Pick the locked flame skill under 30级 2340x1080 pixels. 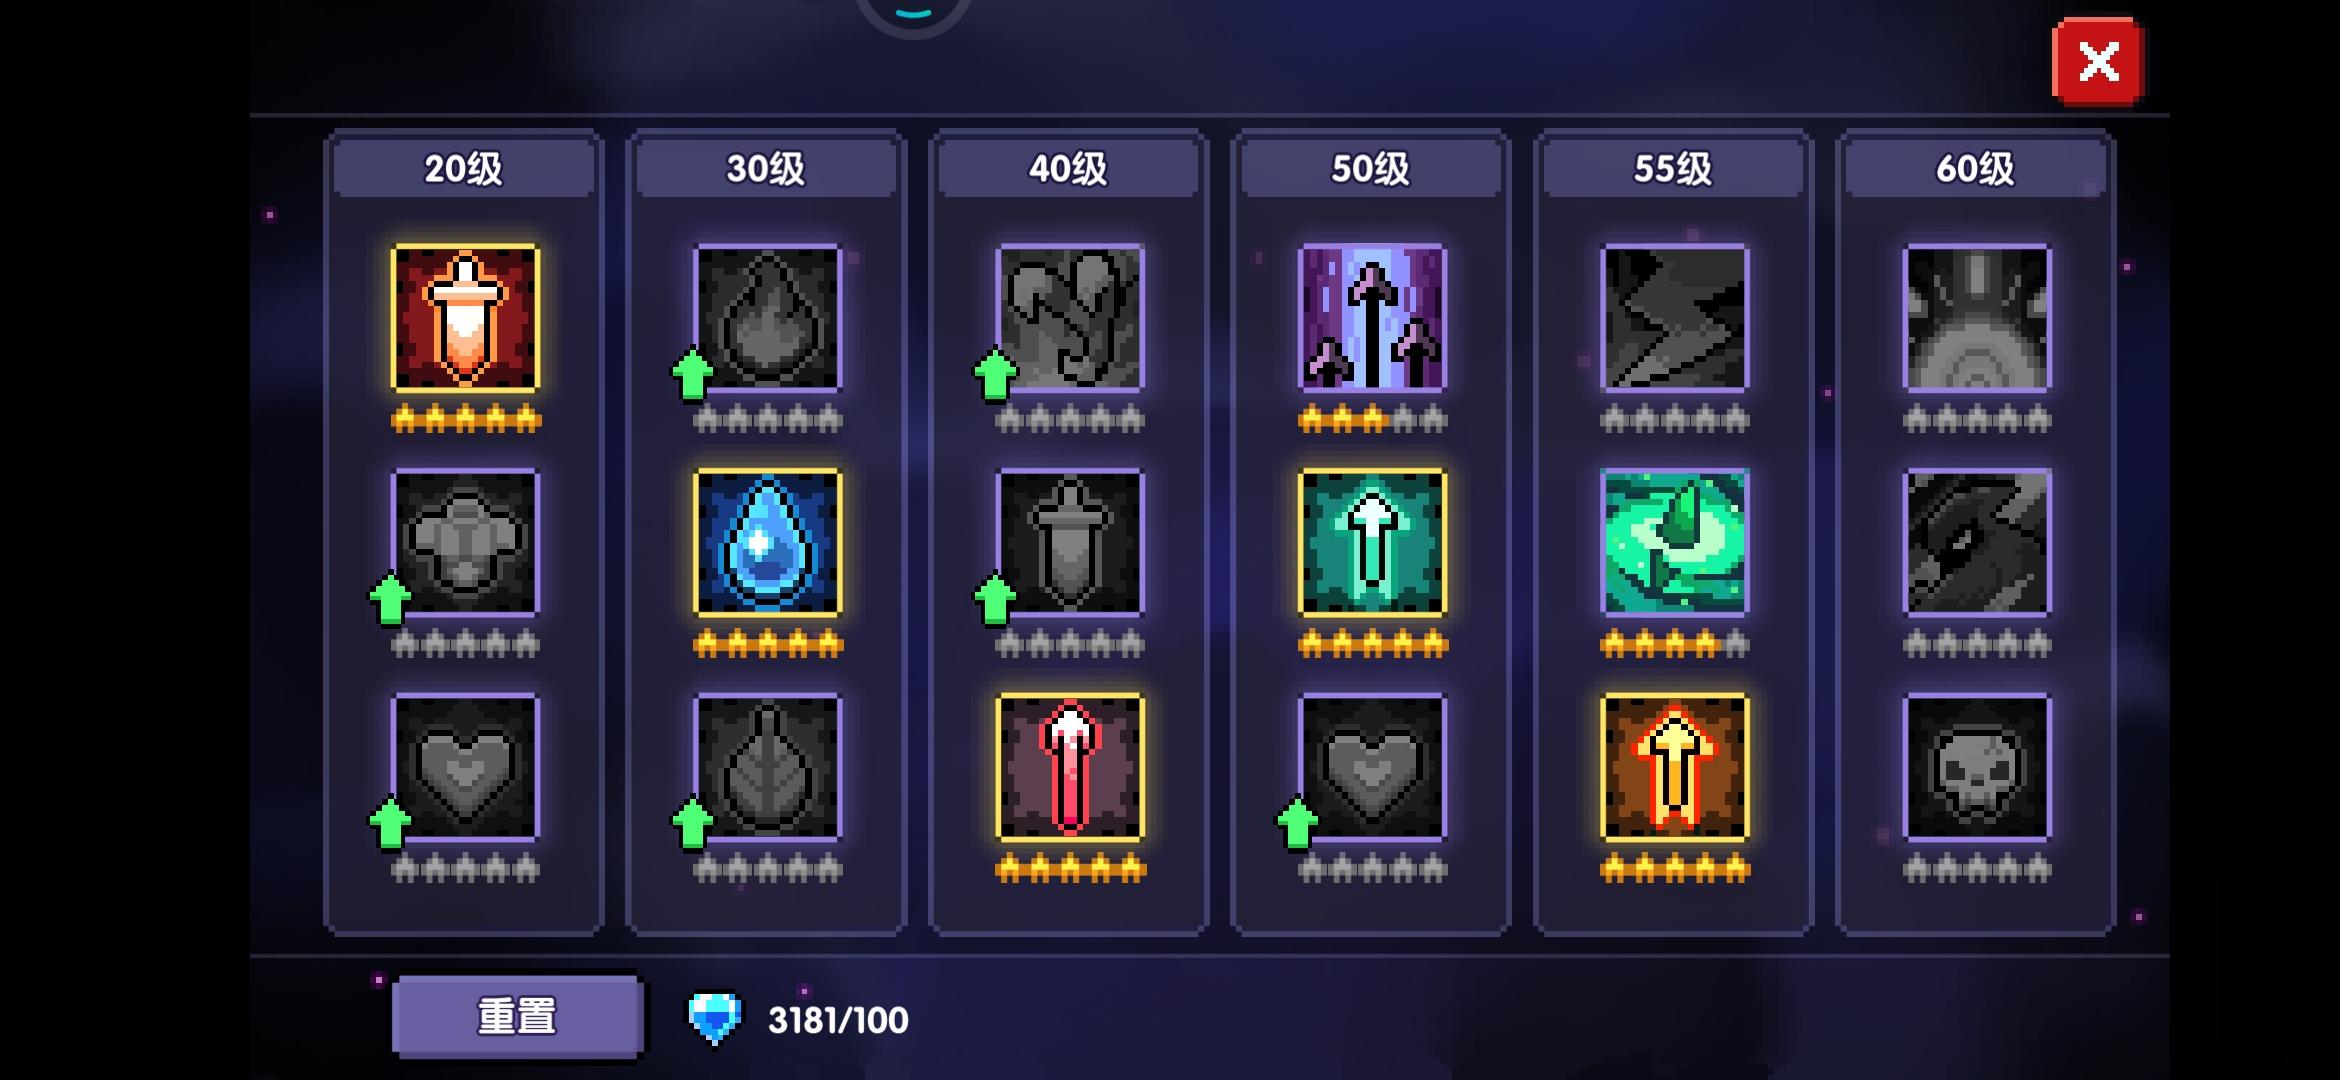click(768, 318)
